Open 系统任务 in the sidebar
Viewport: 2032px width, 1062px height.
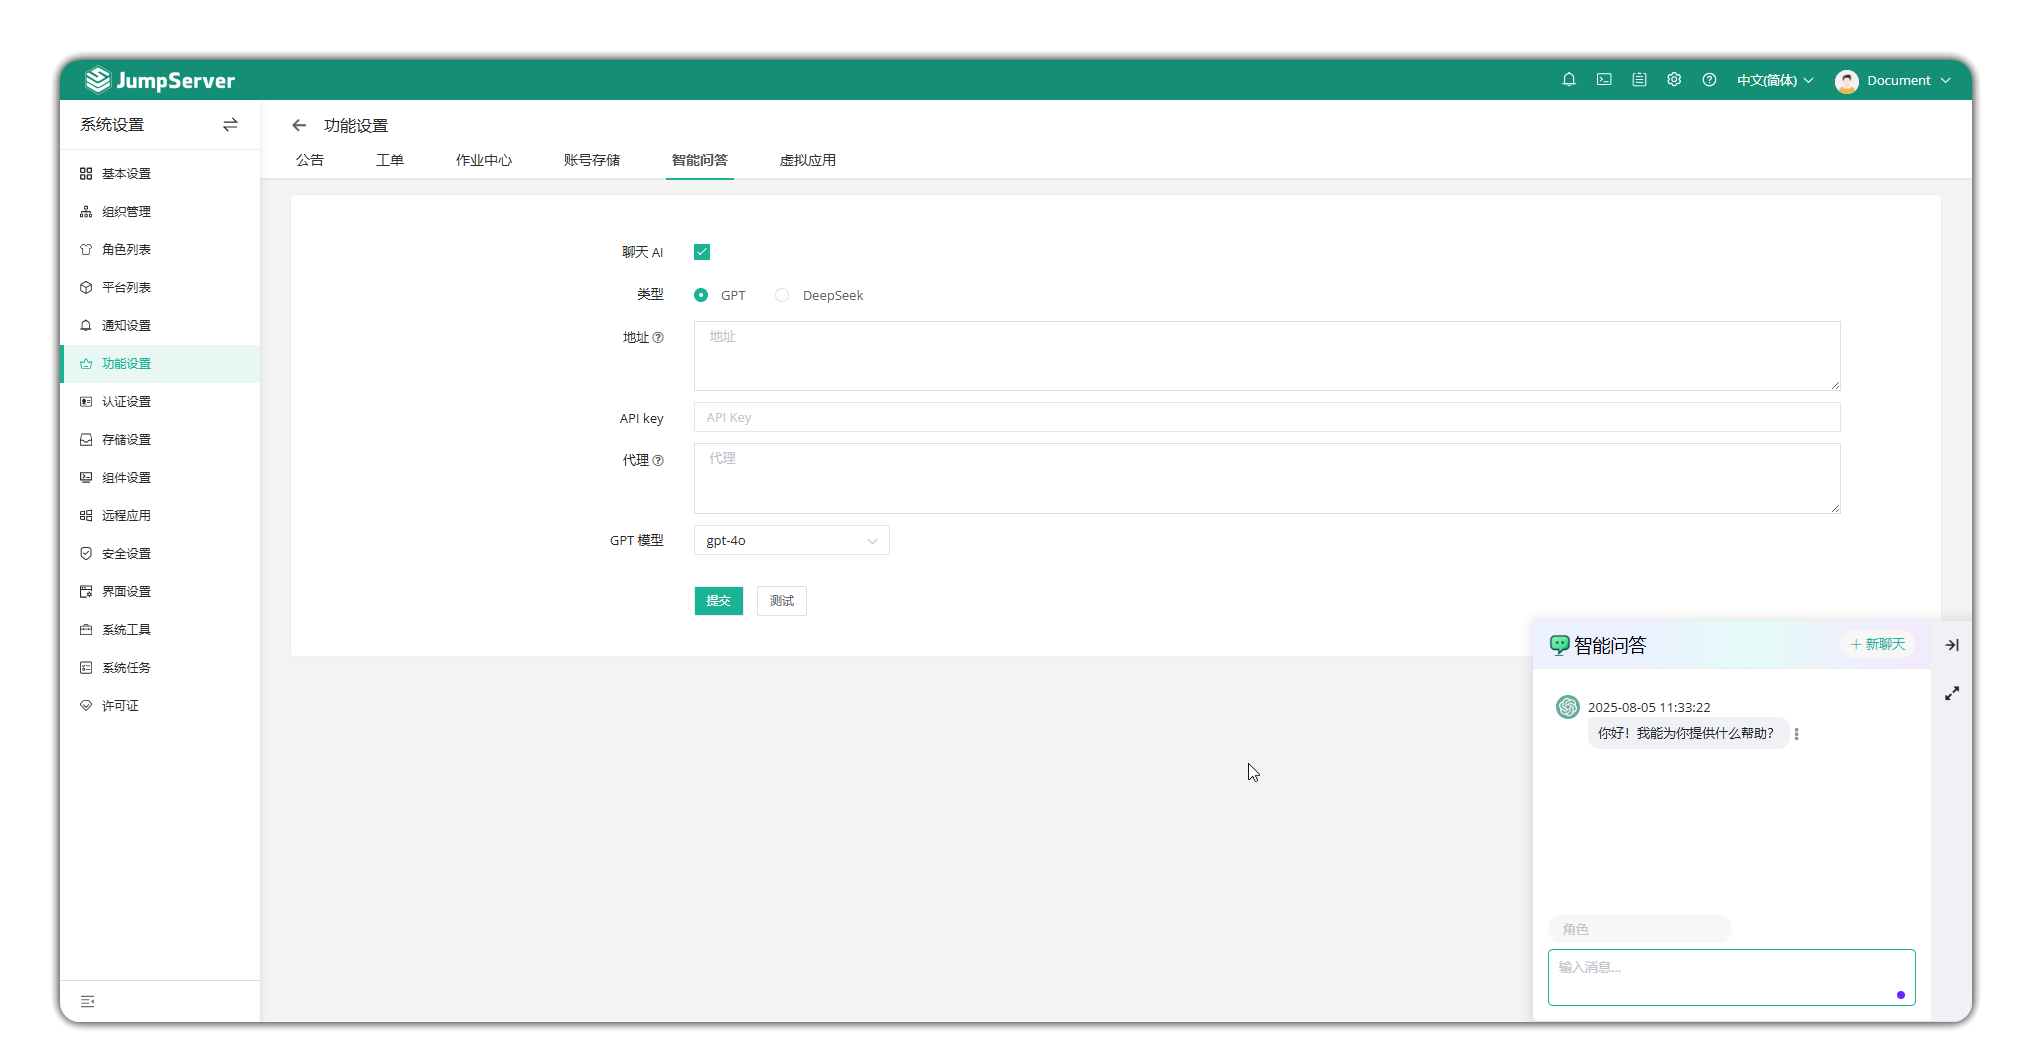[x=160, y=668]
